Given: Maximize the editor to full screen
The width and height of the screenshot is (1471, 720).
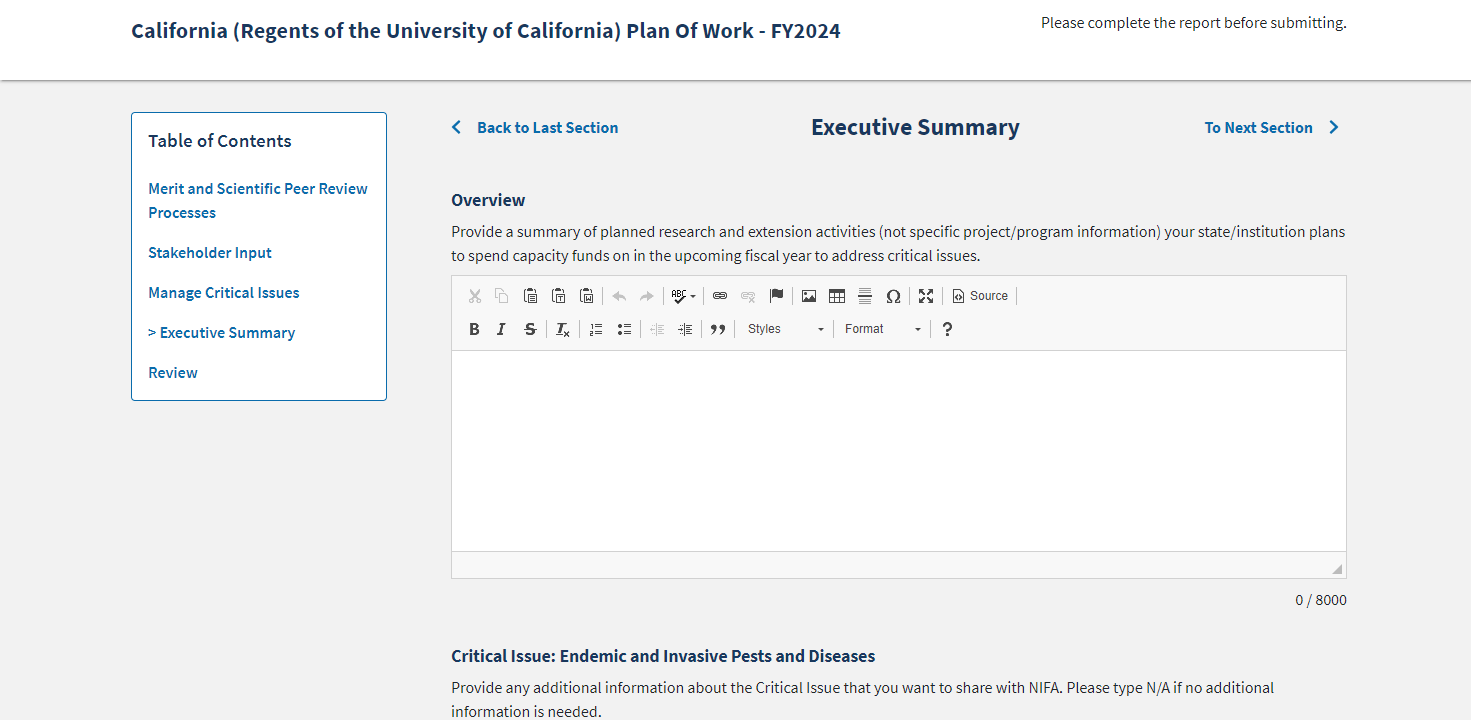Looking at the screenshot, I should coord(926,296).
